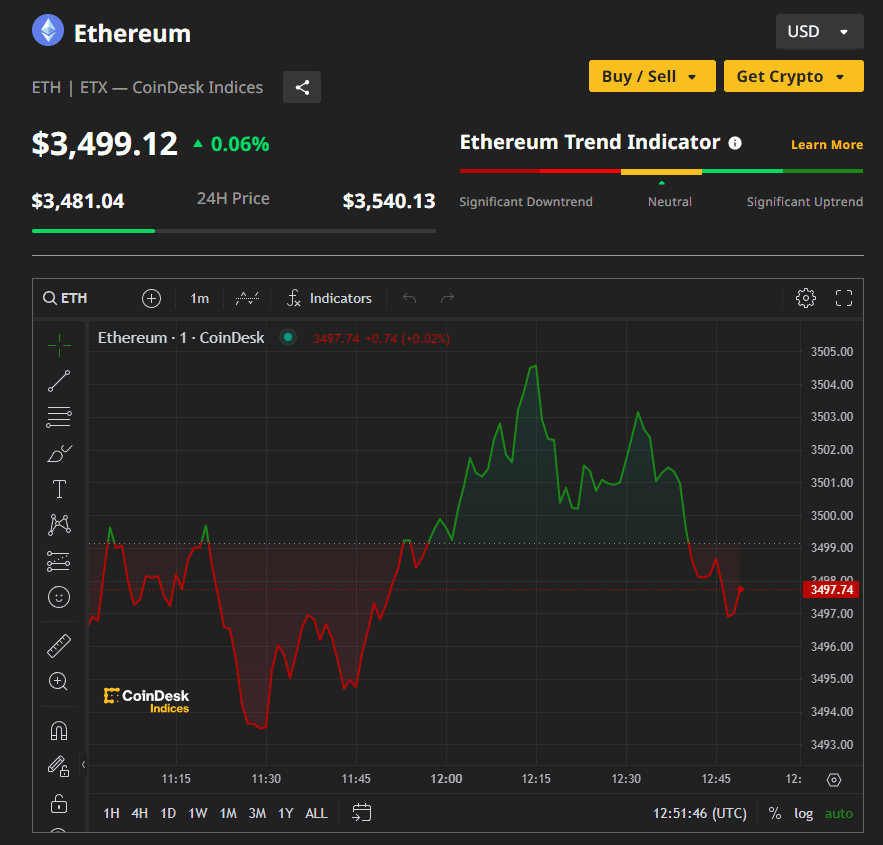Switch chart range to 1Y
The width and height of the screenshot is (883, 845).
[x=286, y=813]
